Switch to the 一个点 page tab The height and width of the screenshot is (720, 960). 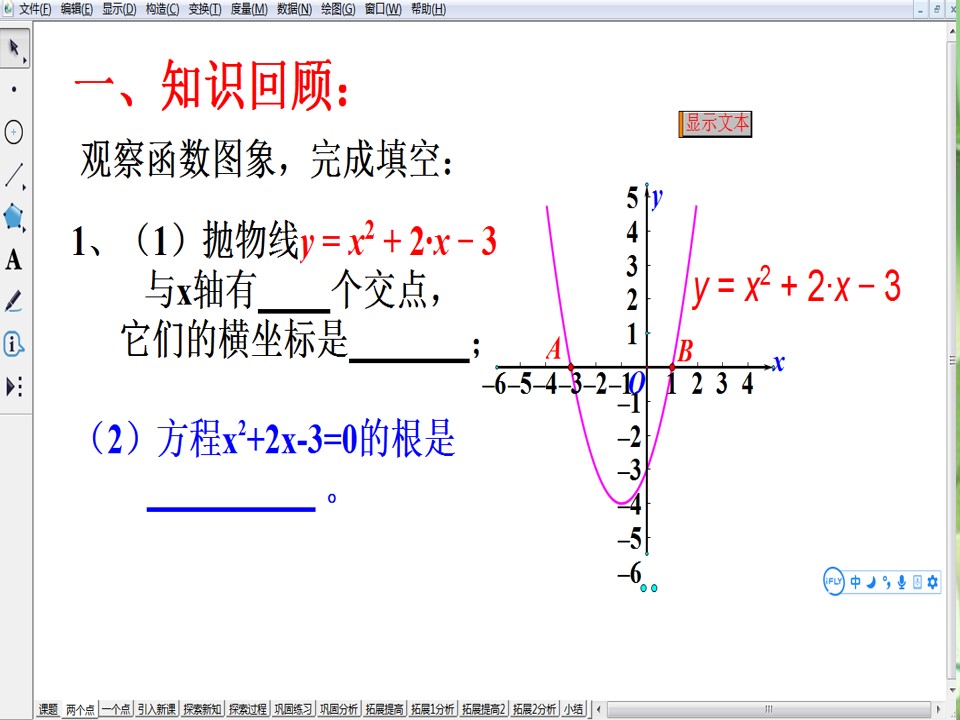(116, 710)
